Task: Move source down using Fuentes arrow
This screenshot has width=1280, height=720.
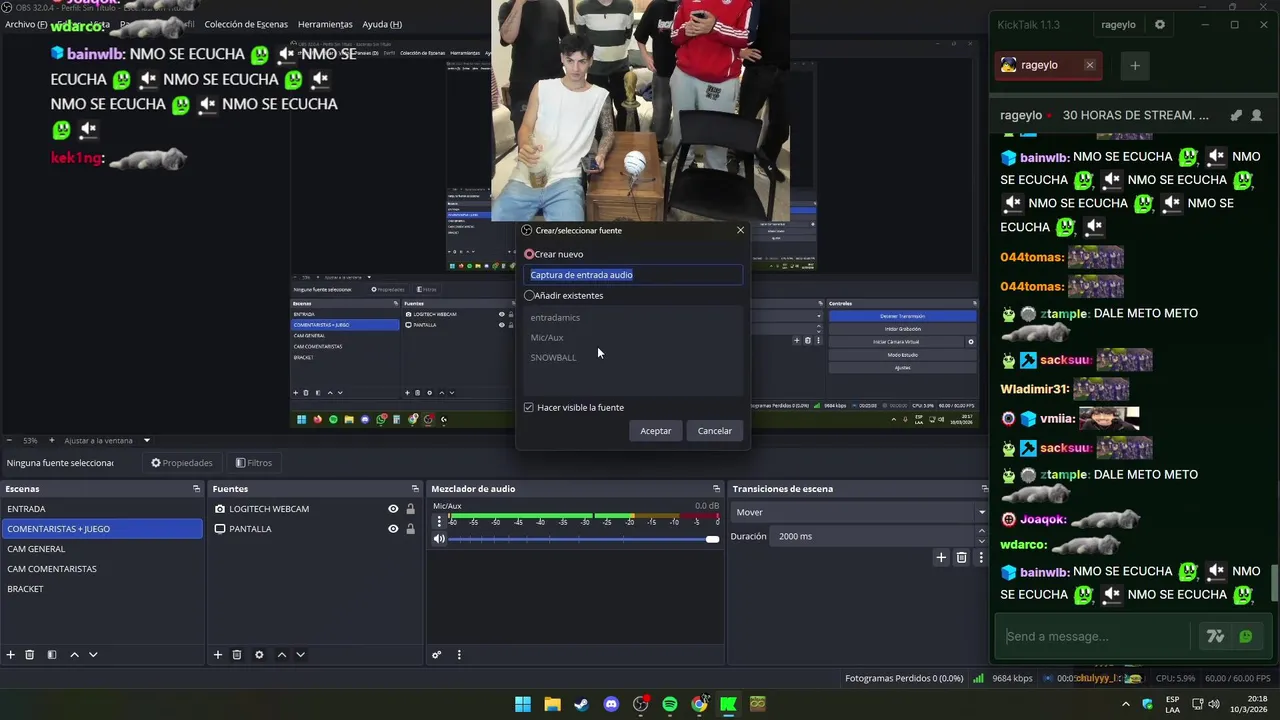Action: [x=300, y=655]
